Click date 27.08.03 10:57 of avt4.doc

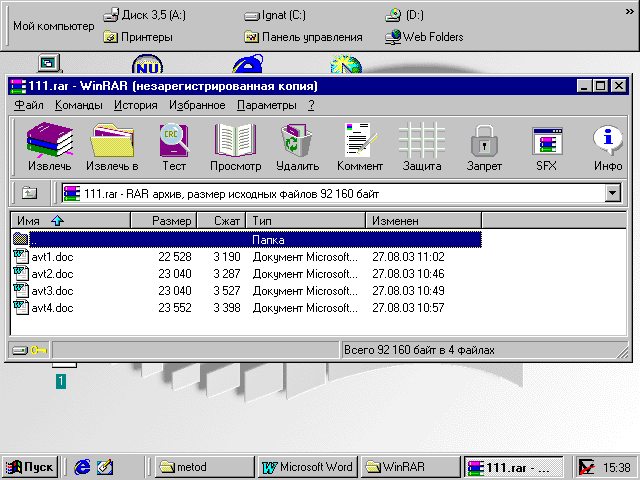point(408,308)
